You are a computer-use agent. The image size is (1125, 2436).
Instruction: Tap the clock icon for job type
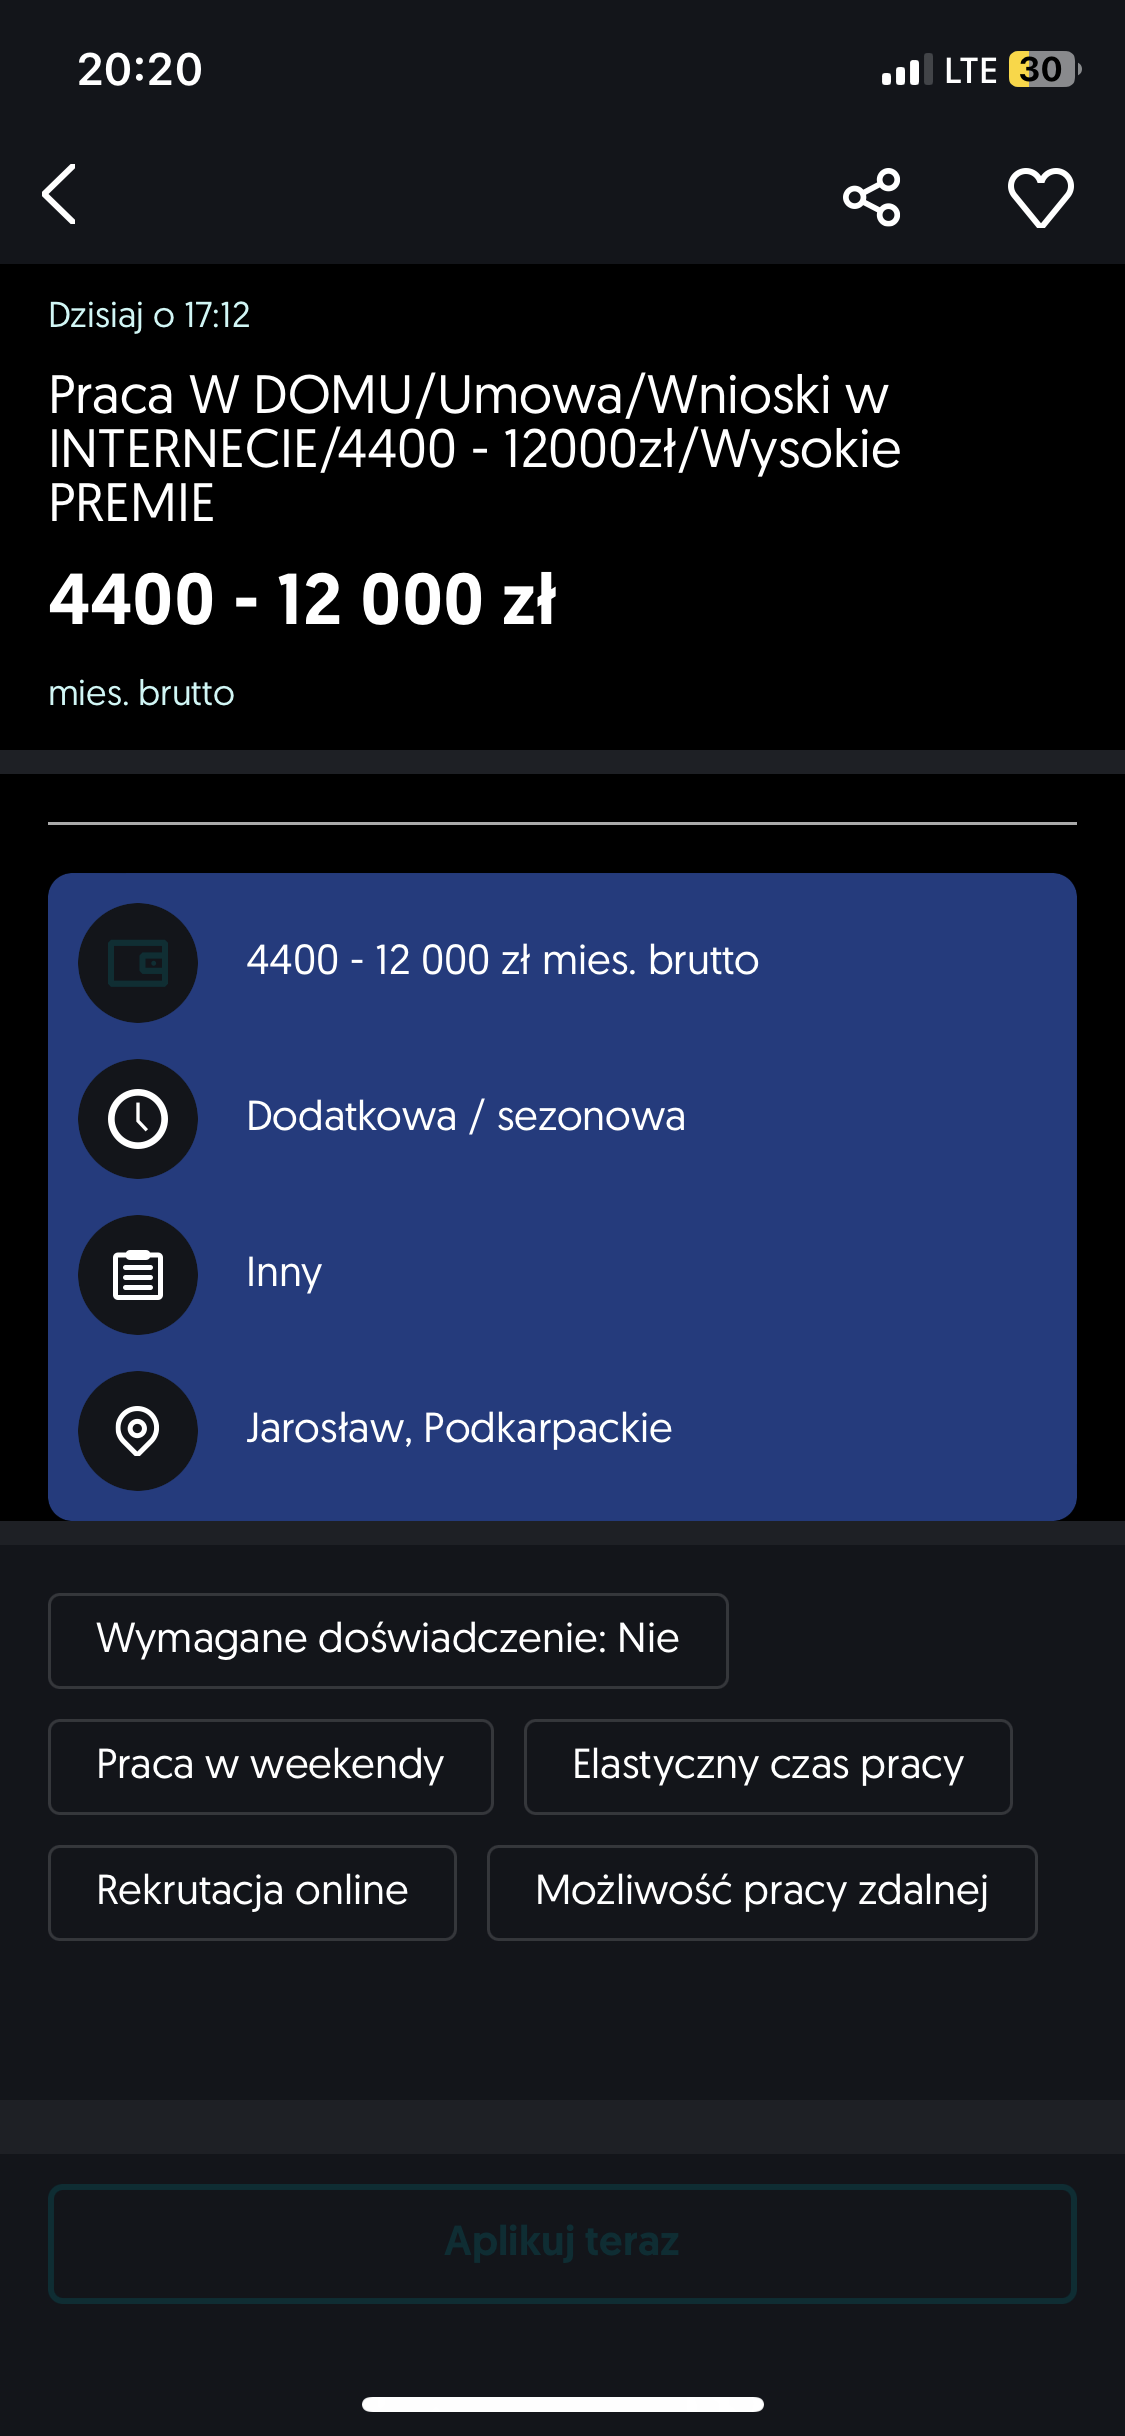tap(138, 1119)
